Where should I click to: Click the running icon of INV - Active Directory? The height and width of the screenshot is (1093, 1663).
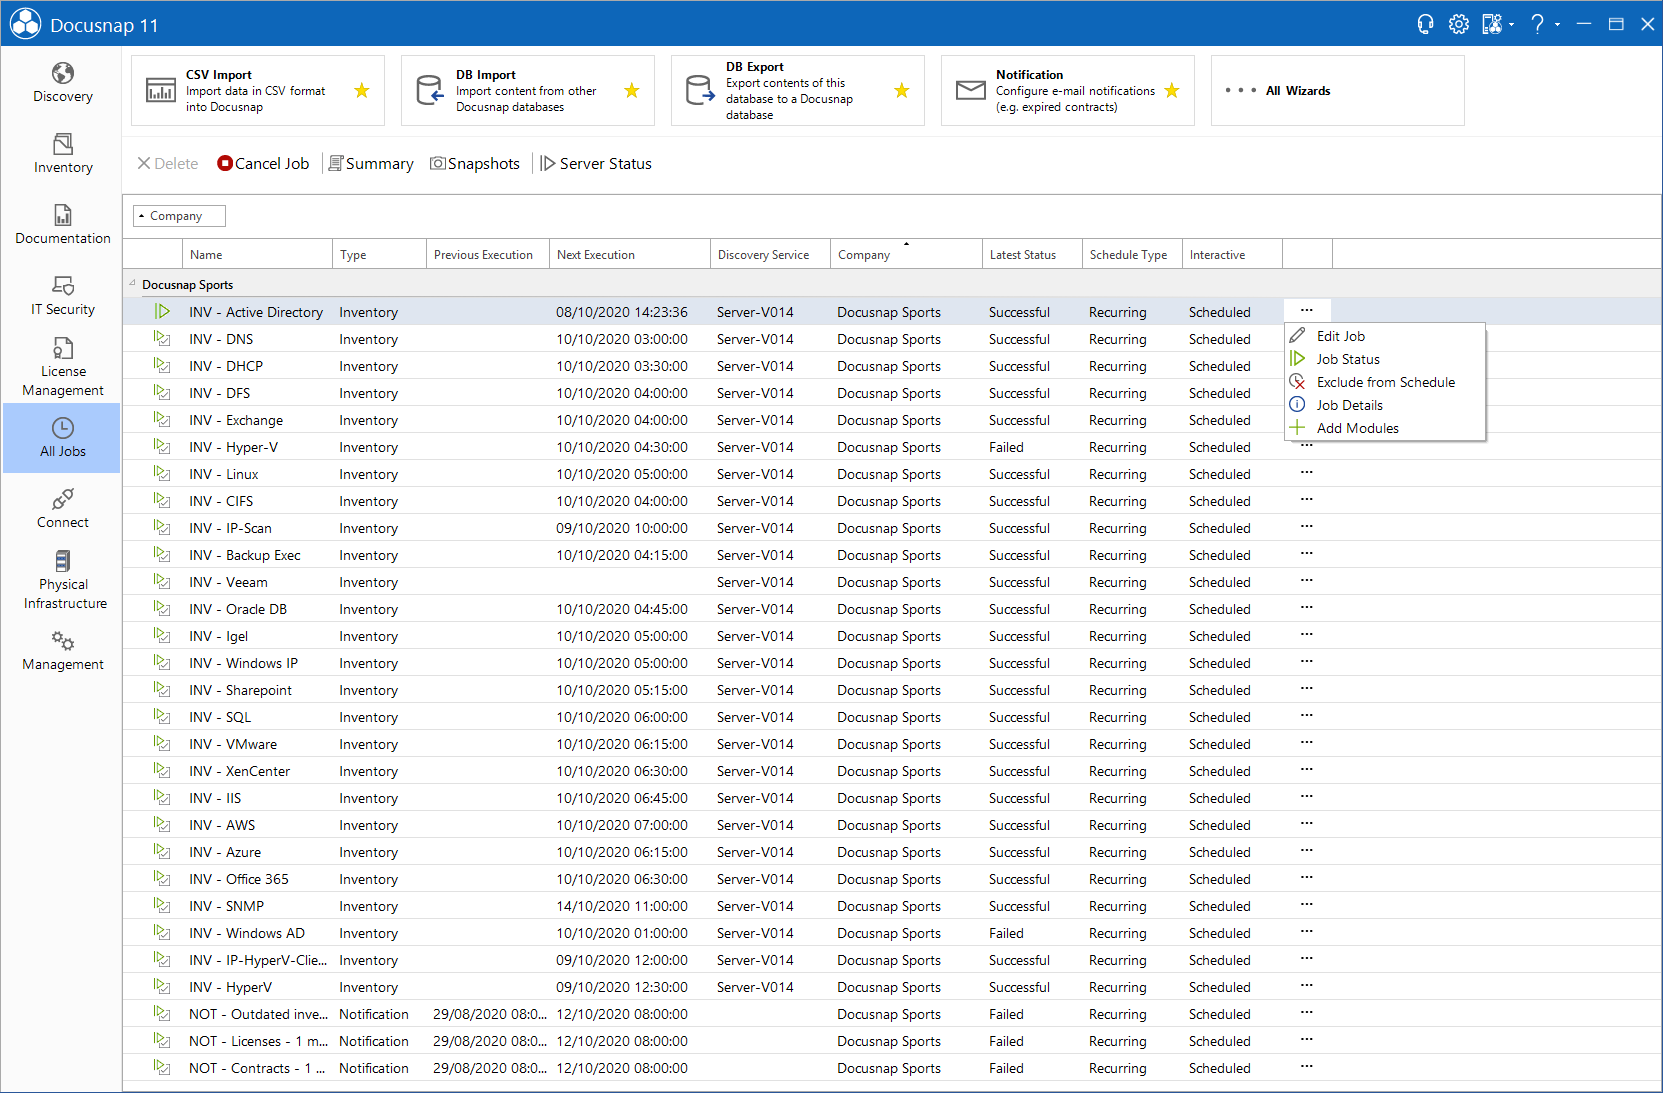(x=162, y=312)
